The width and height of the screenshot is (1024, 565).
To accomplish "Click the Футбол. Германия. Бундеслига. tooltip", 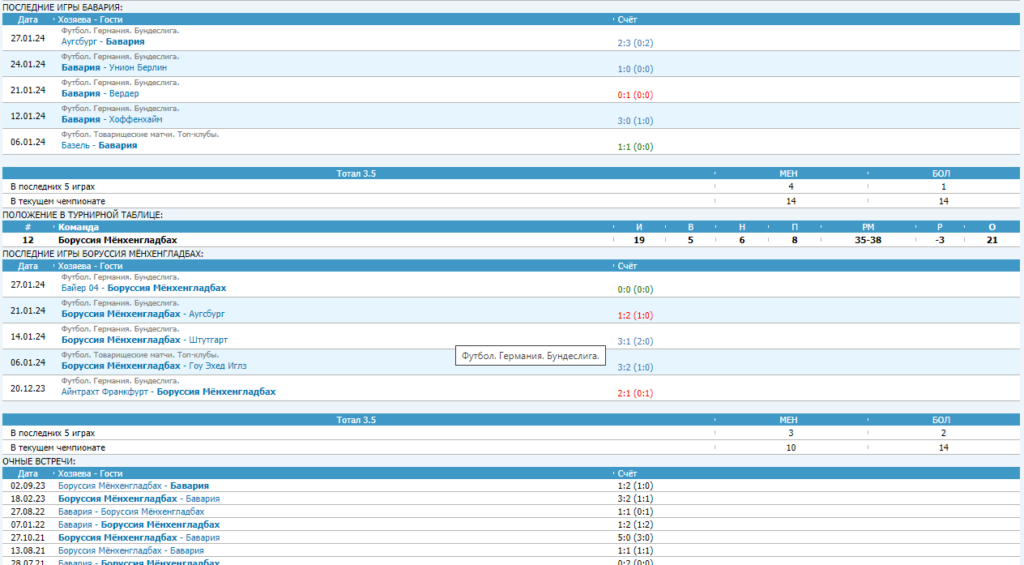I will tap(530, 356).
